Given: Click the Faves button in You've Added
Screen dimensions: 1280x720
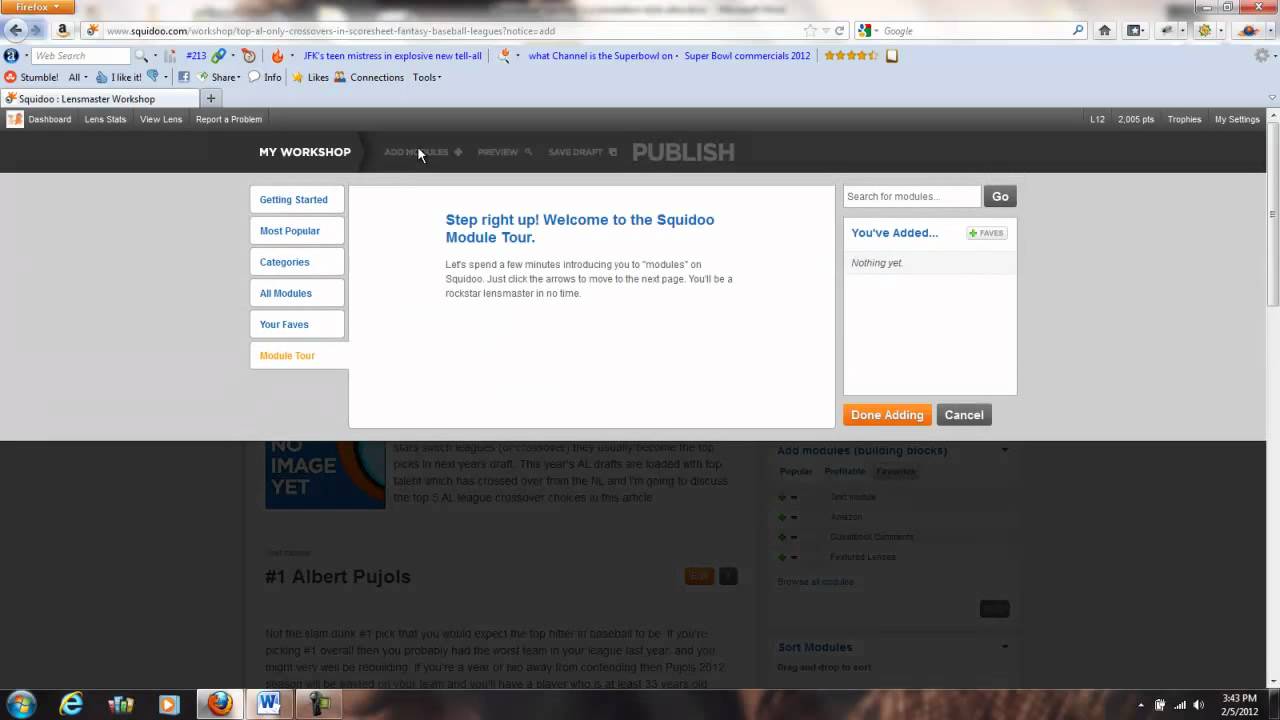Looking at the screenshot, I should pyautogui.click(x=986, y=233).
